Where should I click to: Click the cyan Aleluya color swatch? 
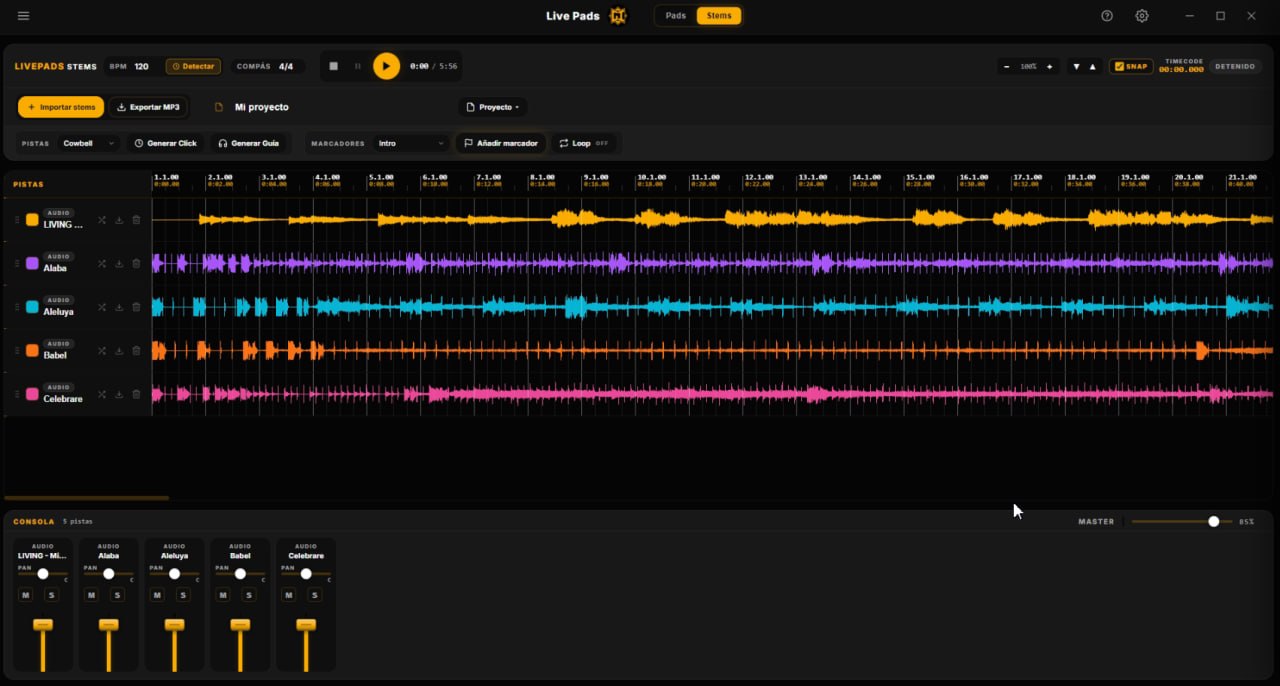[x=32, y=307]
